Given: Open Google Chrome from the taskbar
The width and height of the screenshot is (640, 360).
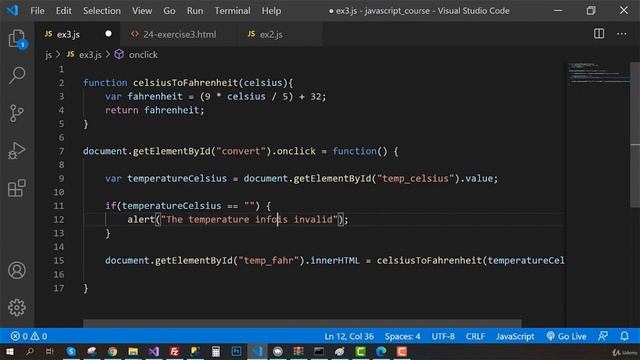Looking at the screenshot, I should [x=112, y=351].
